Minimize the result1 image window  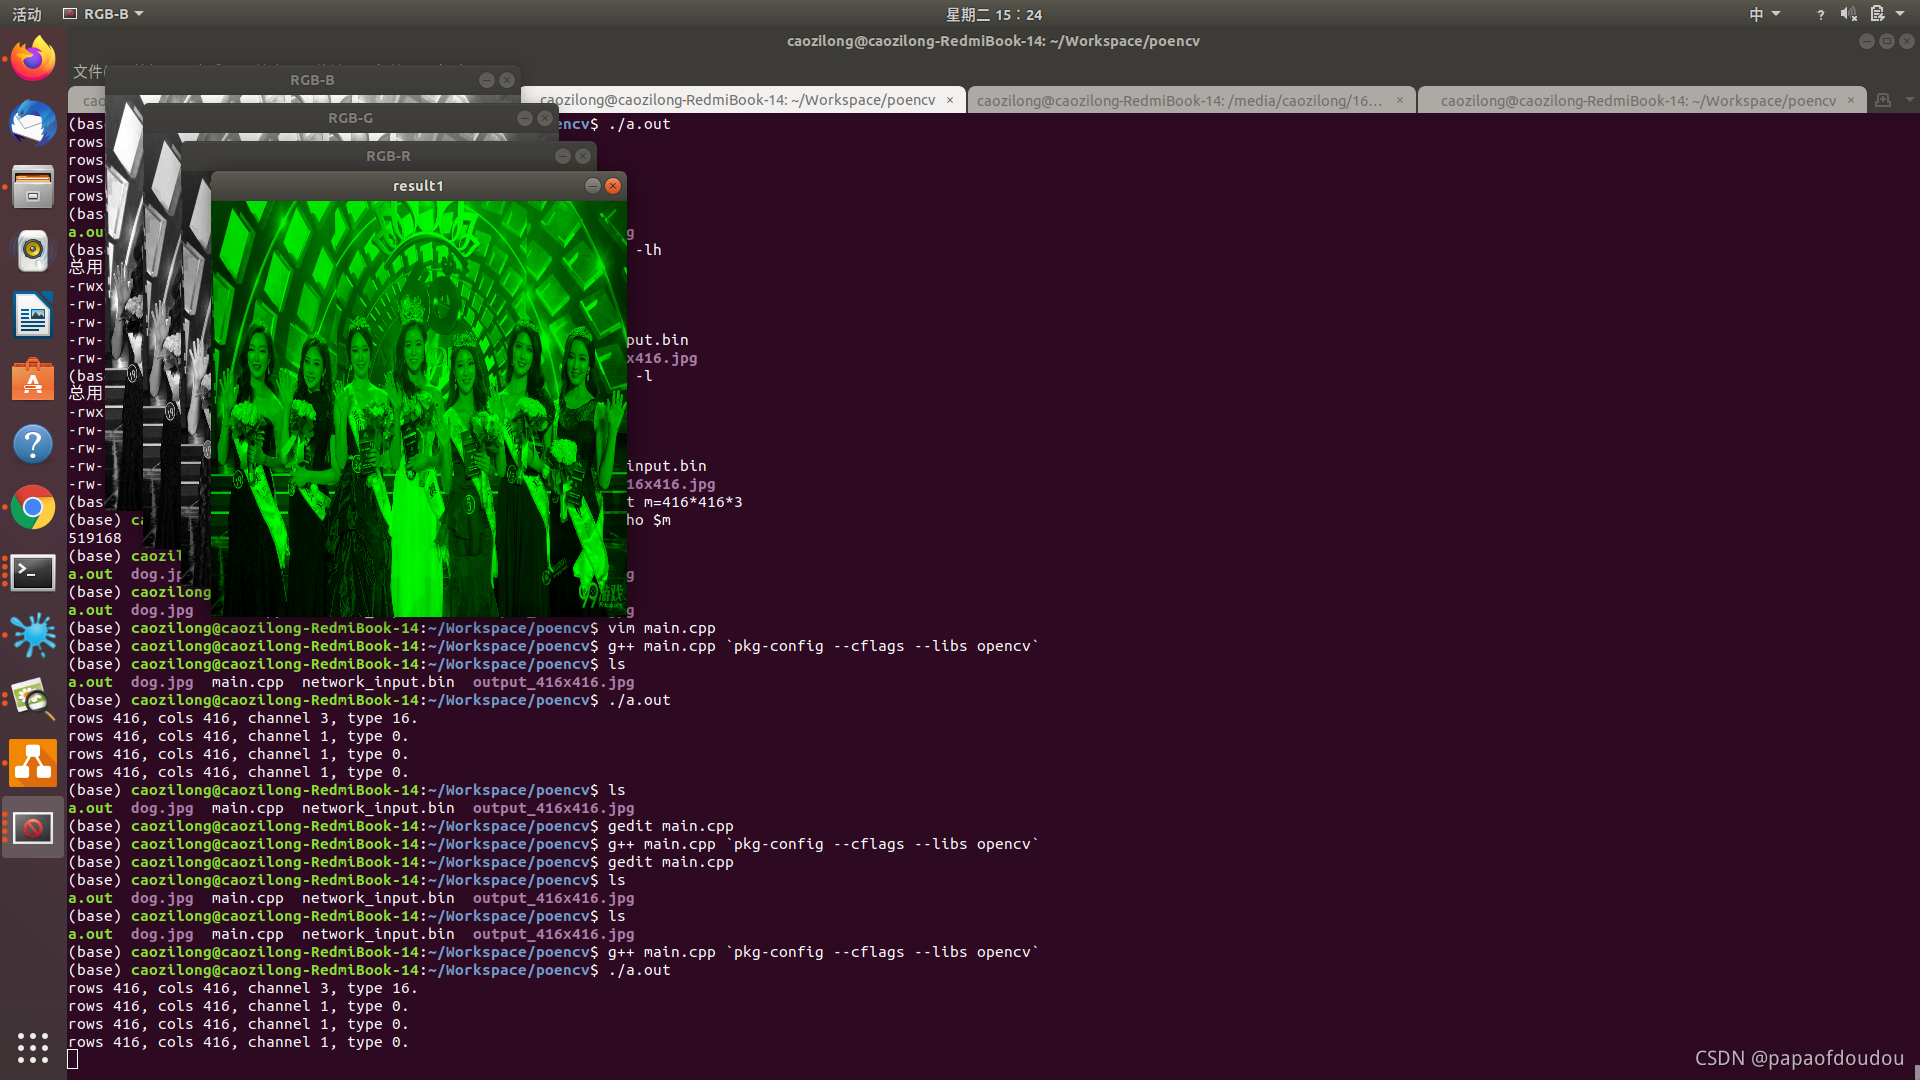tap(592, 186)
